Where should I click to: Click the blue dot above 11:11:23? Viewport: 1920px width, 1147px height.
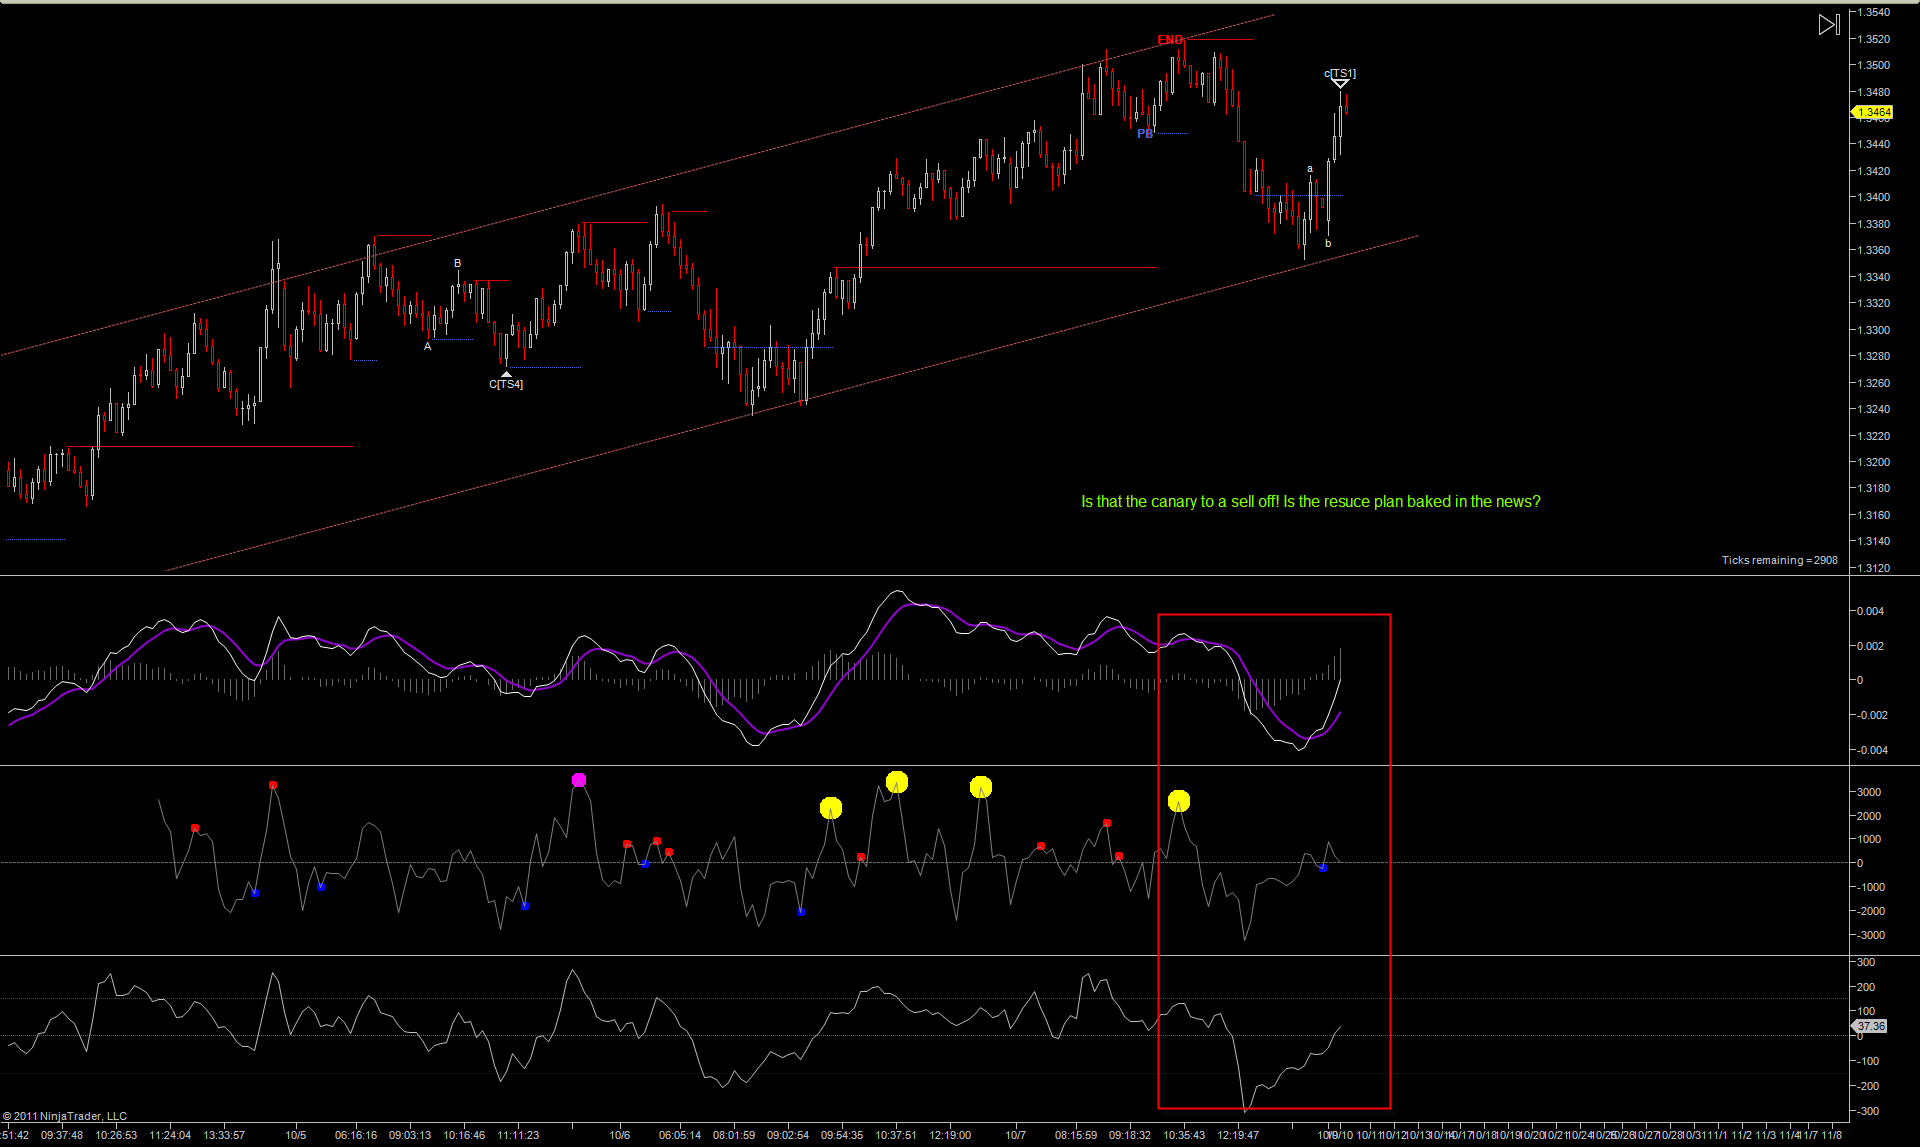tap(525, 906)
